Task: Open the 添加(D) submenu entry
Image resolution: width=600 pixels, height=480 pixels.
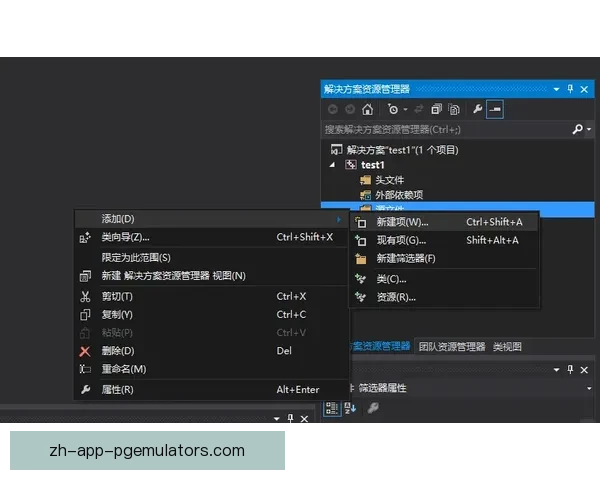Action: 211,219
